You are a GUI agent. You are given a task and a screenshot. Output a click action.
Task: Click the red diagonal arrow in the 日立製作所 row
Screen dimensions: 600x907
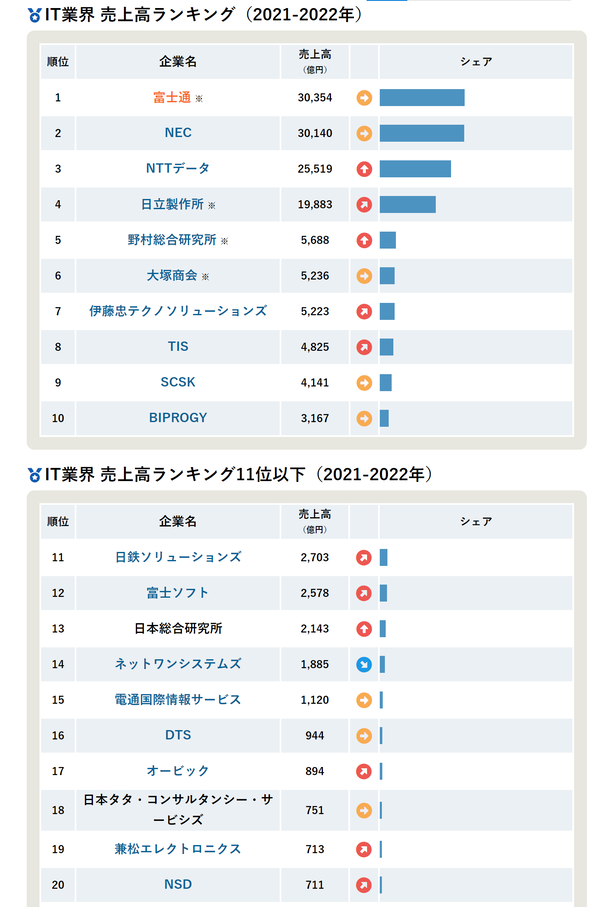(364, 205)
